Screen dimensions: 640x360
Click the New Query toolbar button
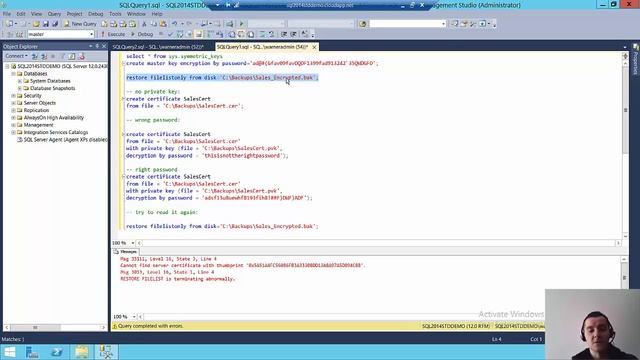pos(80,24)
